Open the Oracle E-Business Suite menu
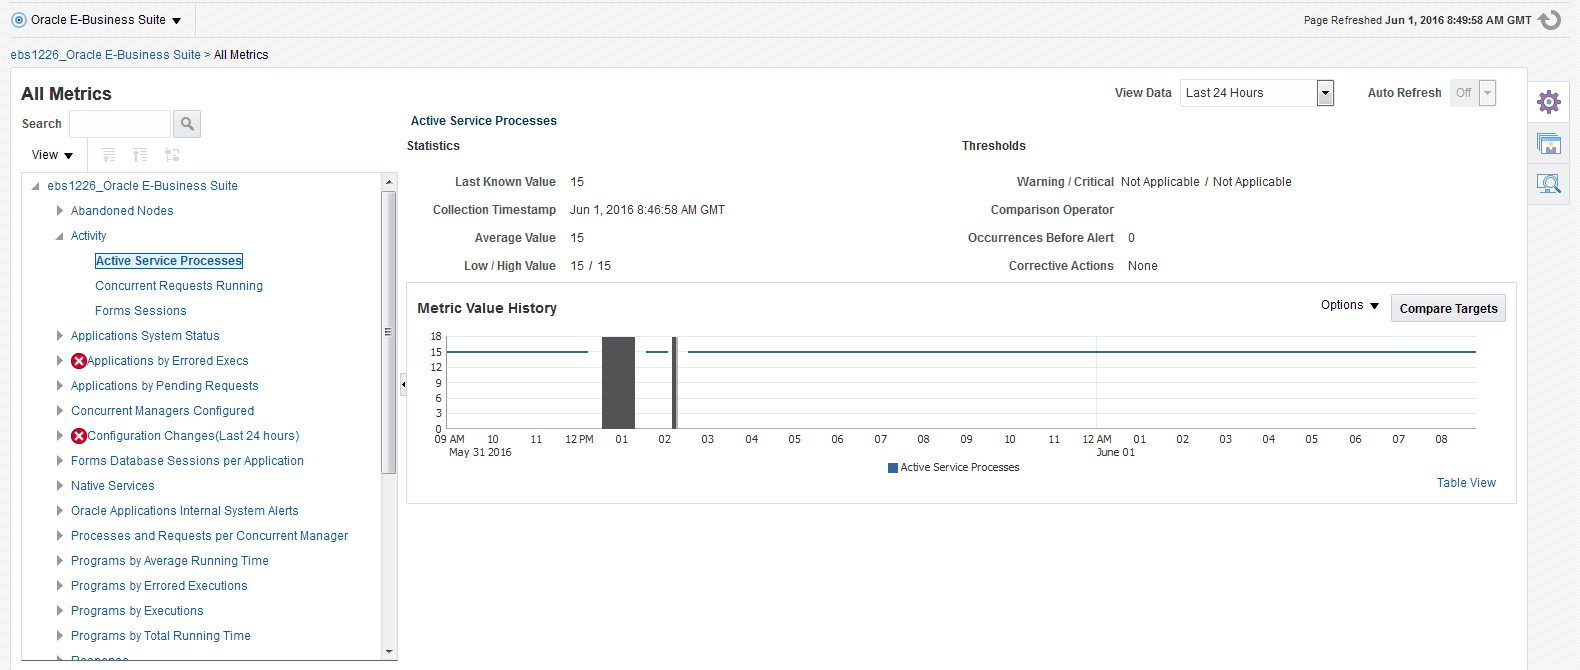1580x670 pixels. (x=106, y=20)
